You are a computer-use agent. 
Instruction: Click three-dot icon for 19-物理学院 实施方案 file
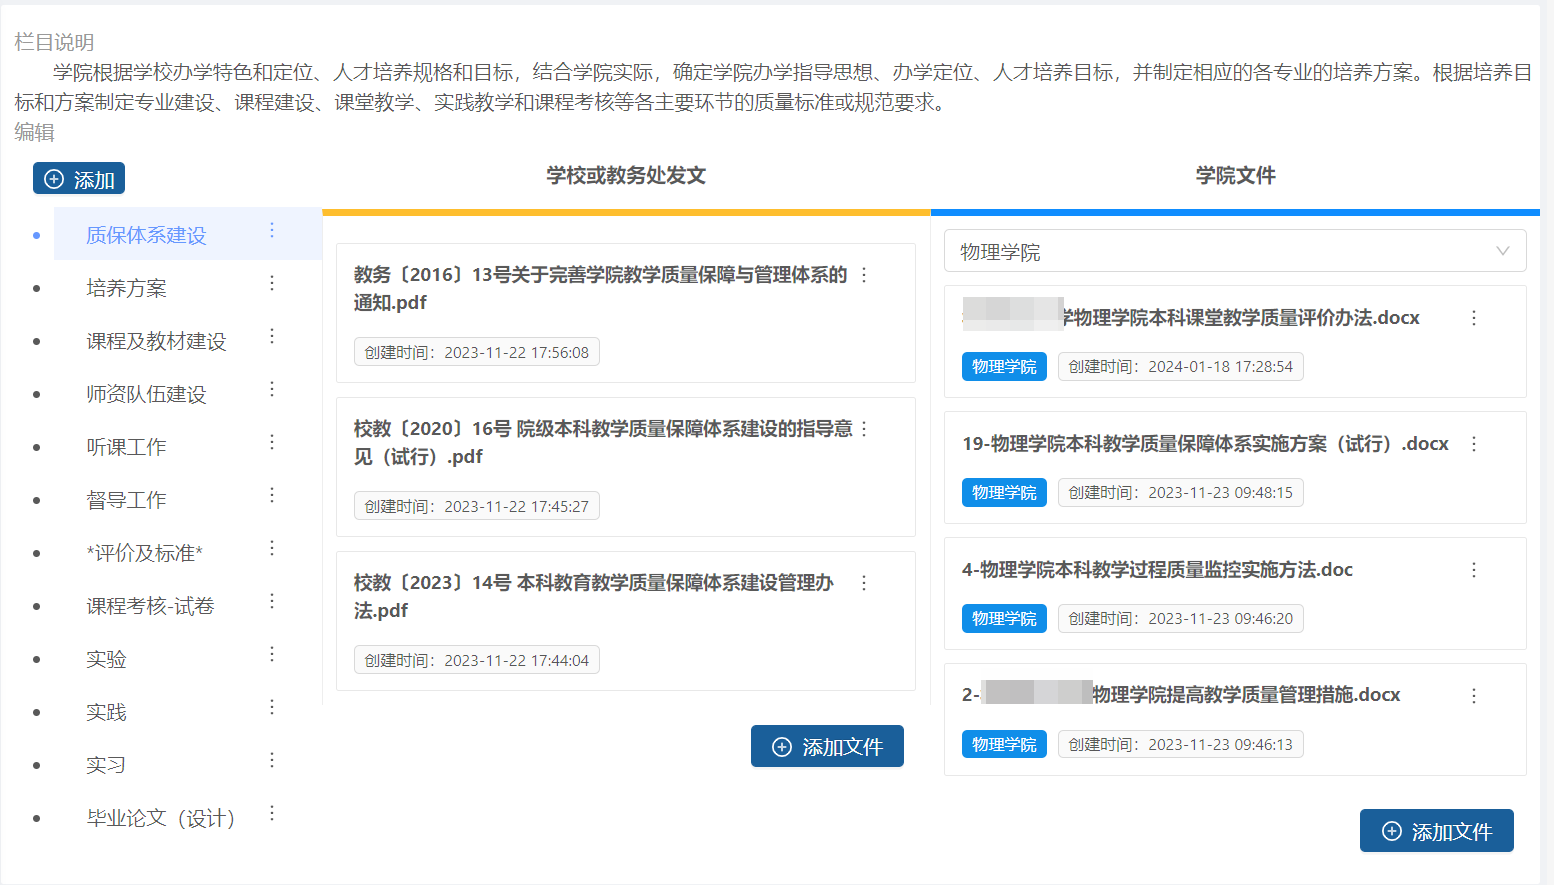tap(1473, 444)
